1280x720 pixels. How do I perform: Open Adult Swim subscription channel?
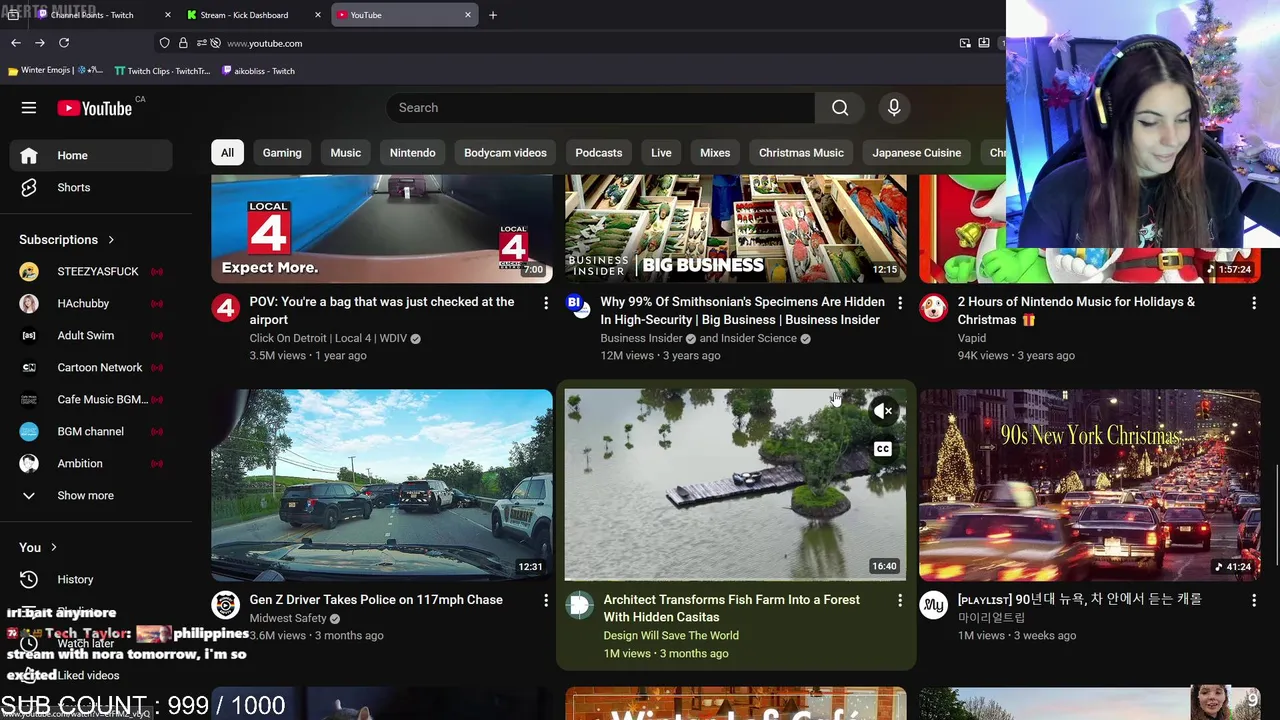[91, 335]
